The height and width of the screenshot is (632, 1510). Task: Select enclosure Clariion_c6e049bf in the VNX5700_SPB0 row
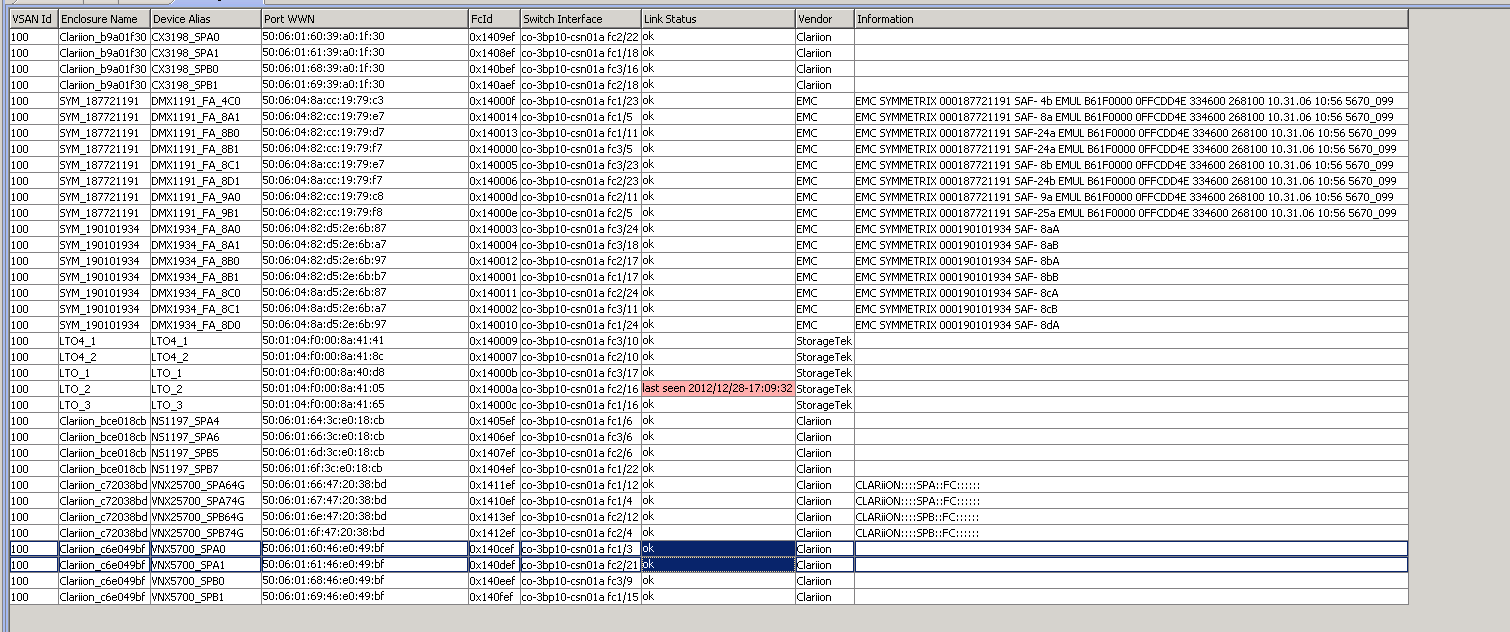point(103,581)
